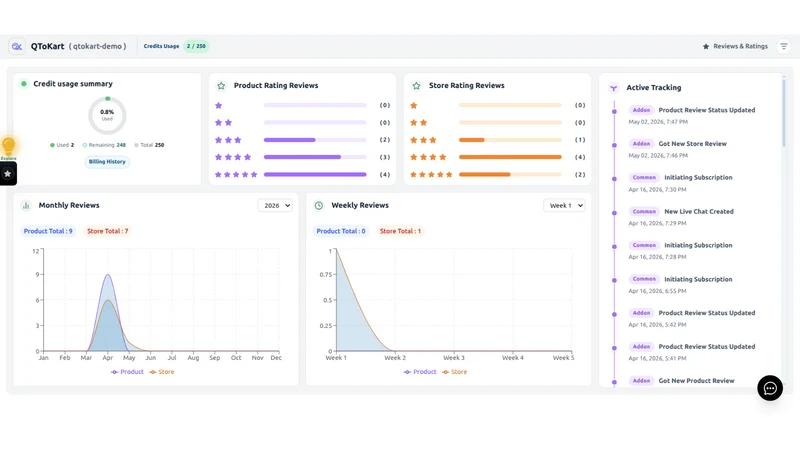Click the qtokart-demo store name text
Viewport: 800px width, 450px height.
pyautogui.click(x=97, y=46)
